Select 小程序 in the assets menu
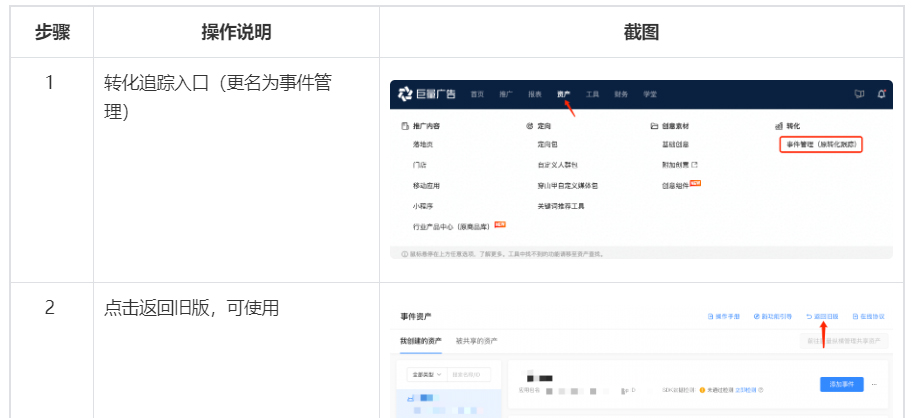912x418 pixels. [423, 206]
